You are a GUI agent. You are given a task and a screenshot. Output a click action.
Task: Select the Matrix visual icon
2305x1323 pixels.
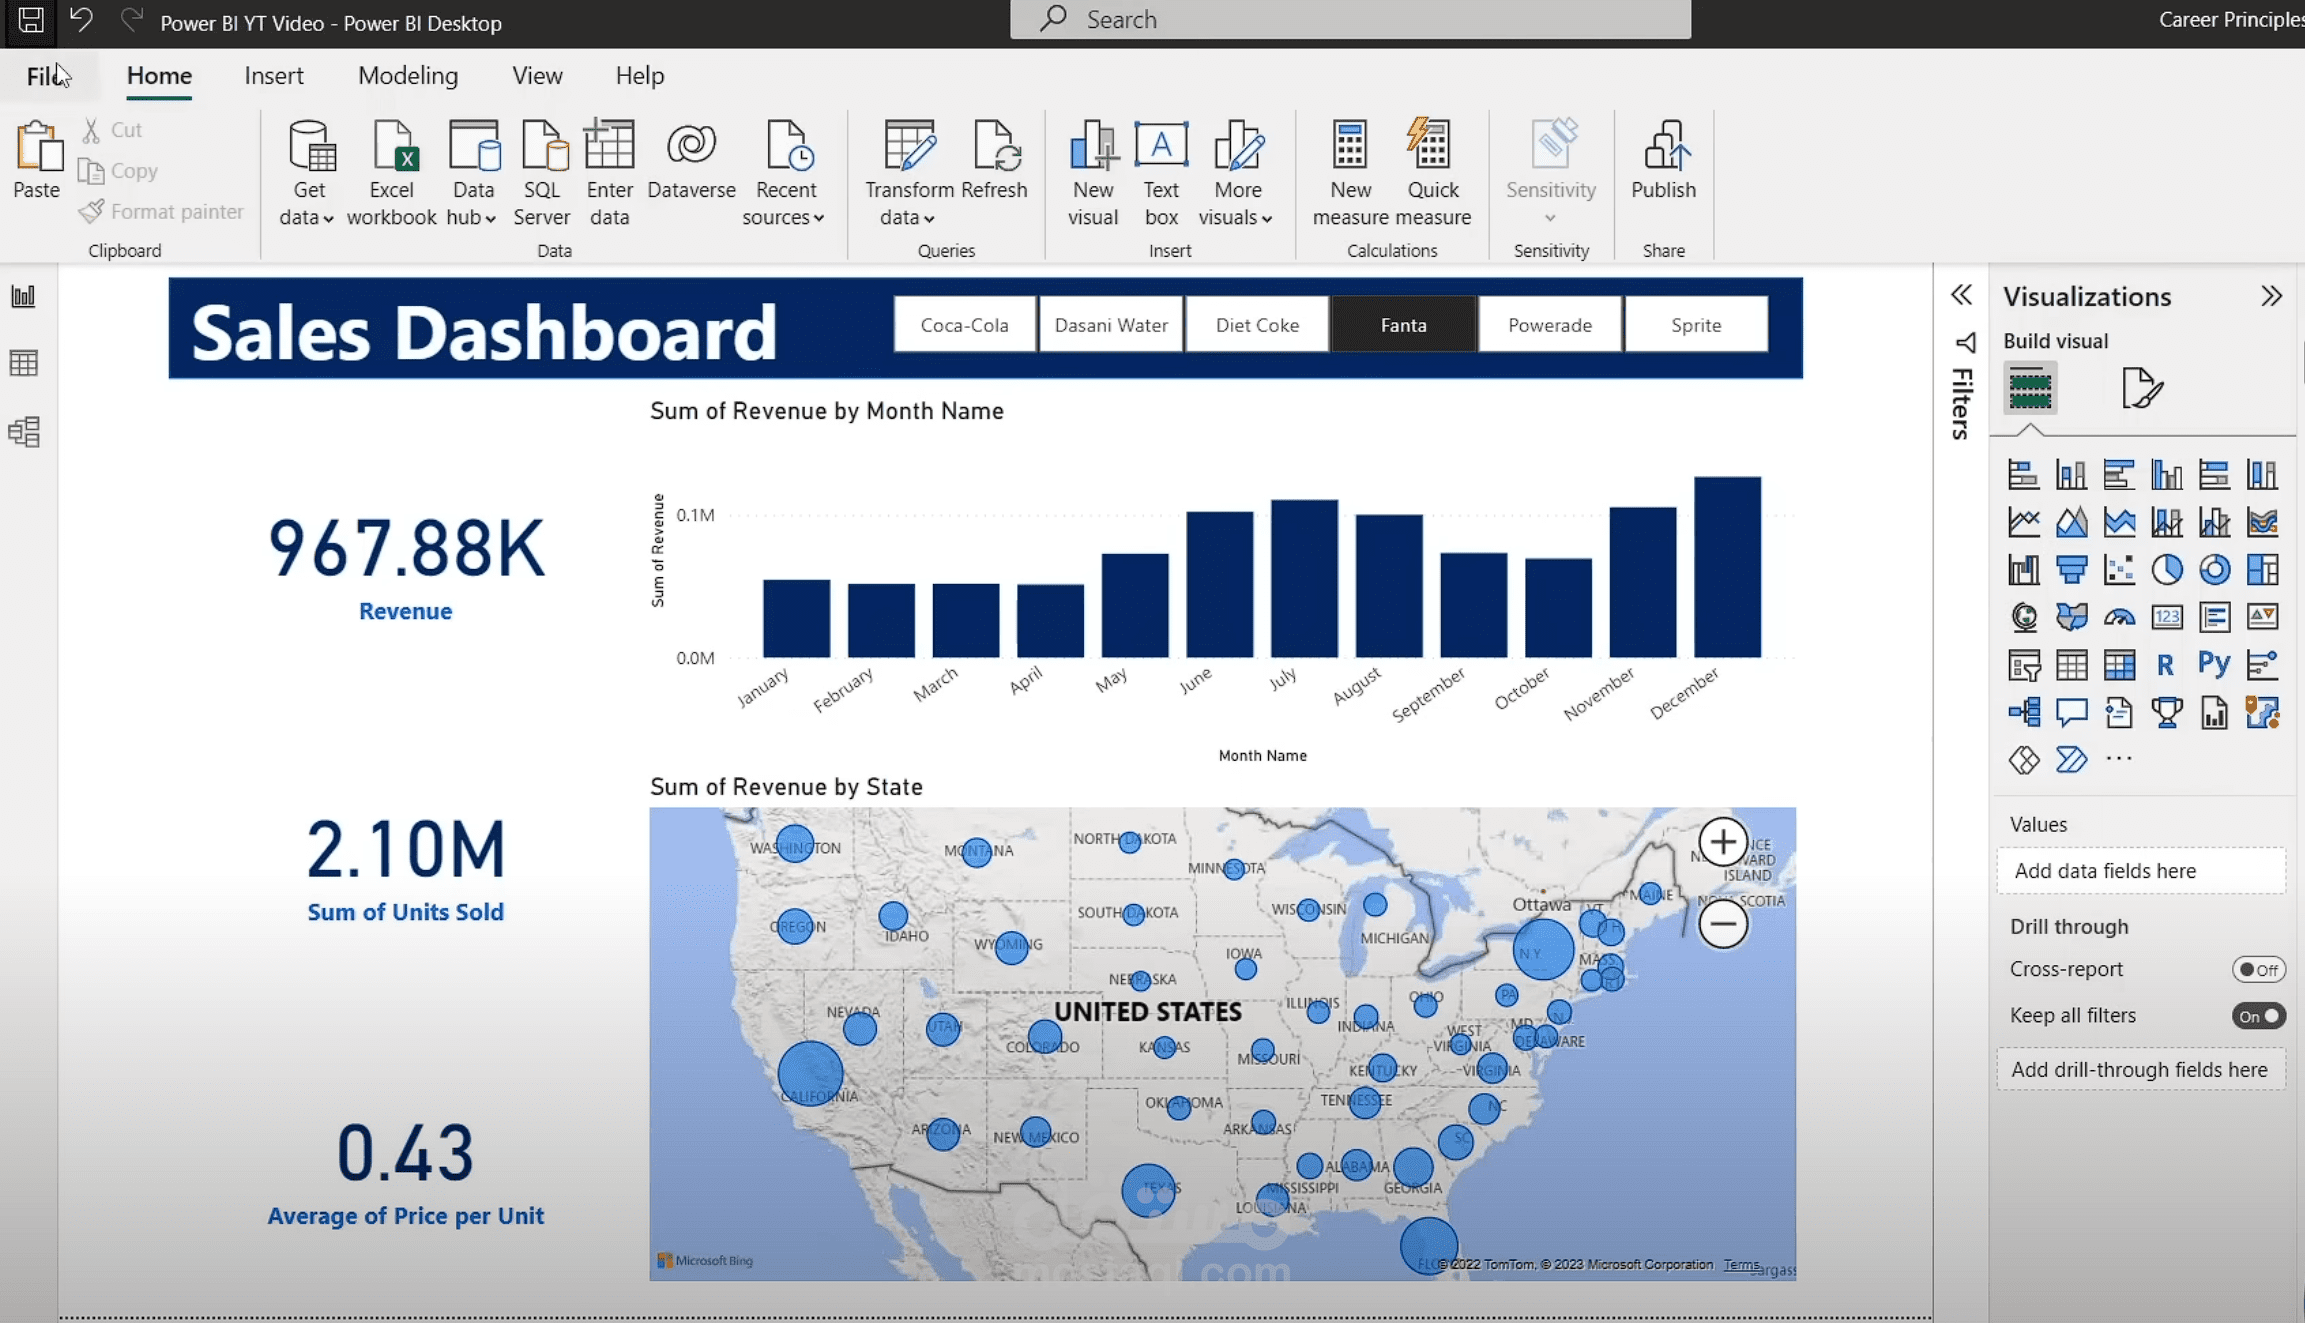click(x=2119, y=665)
